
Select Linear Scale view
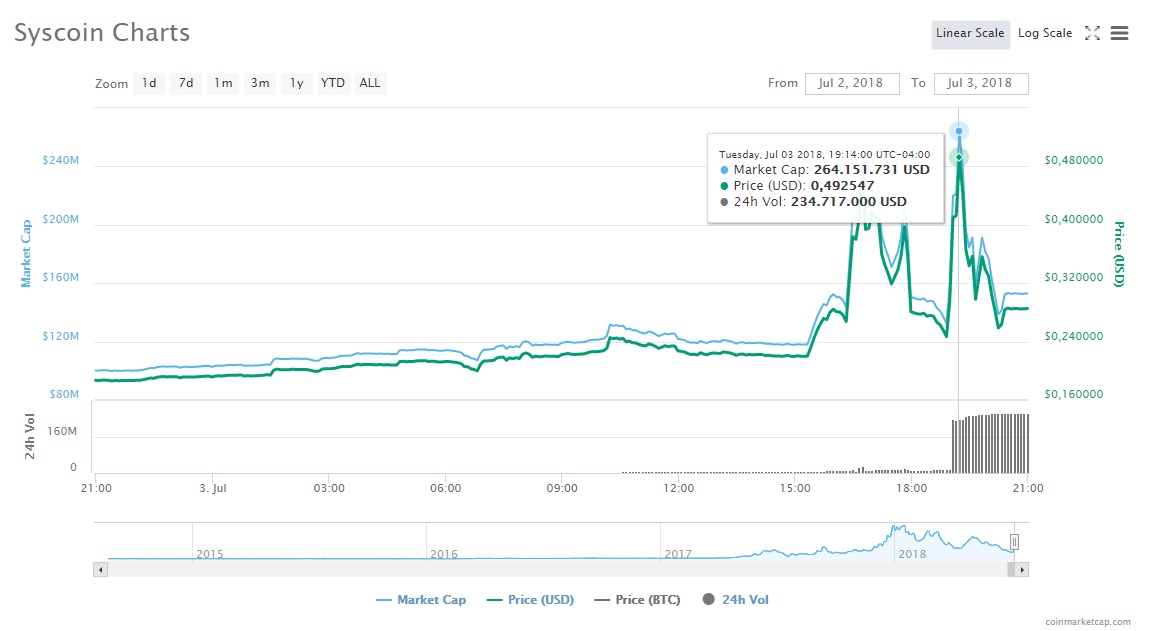click(970, 33)
